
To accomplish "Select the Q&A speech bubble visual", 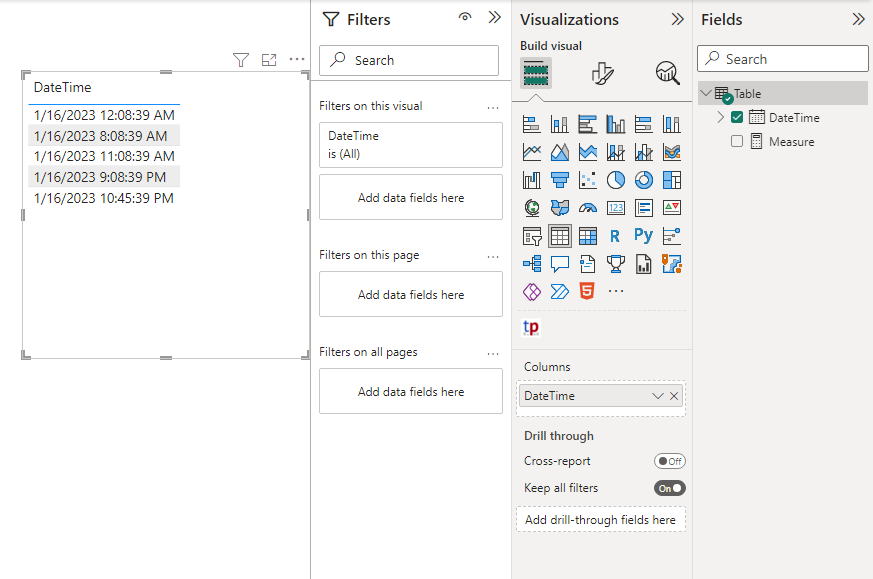I will (560, 264).
